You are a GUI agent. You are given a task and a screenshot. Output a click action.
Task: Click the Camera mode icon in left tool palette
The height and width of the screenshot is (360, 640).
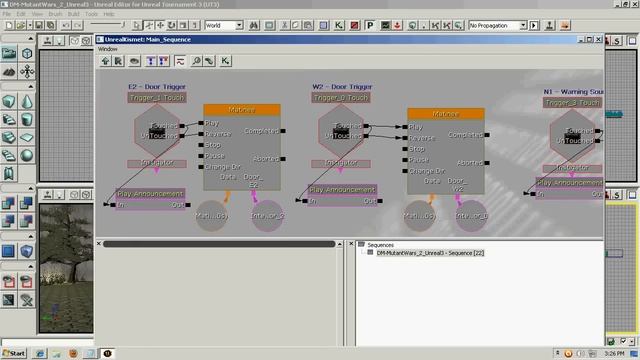tap(9, 53)
